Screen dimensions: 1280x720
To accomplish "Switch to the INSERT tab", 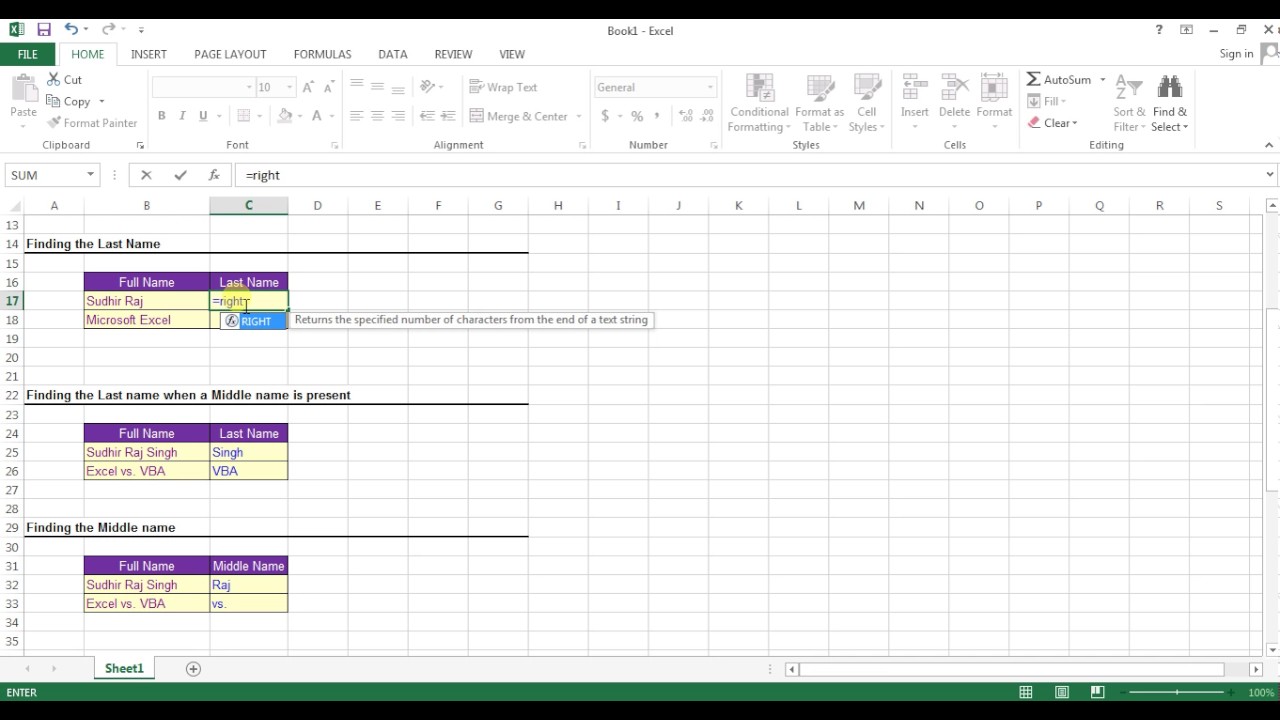I will click(x=149, y=54).
